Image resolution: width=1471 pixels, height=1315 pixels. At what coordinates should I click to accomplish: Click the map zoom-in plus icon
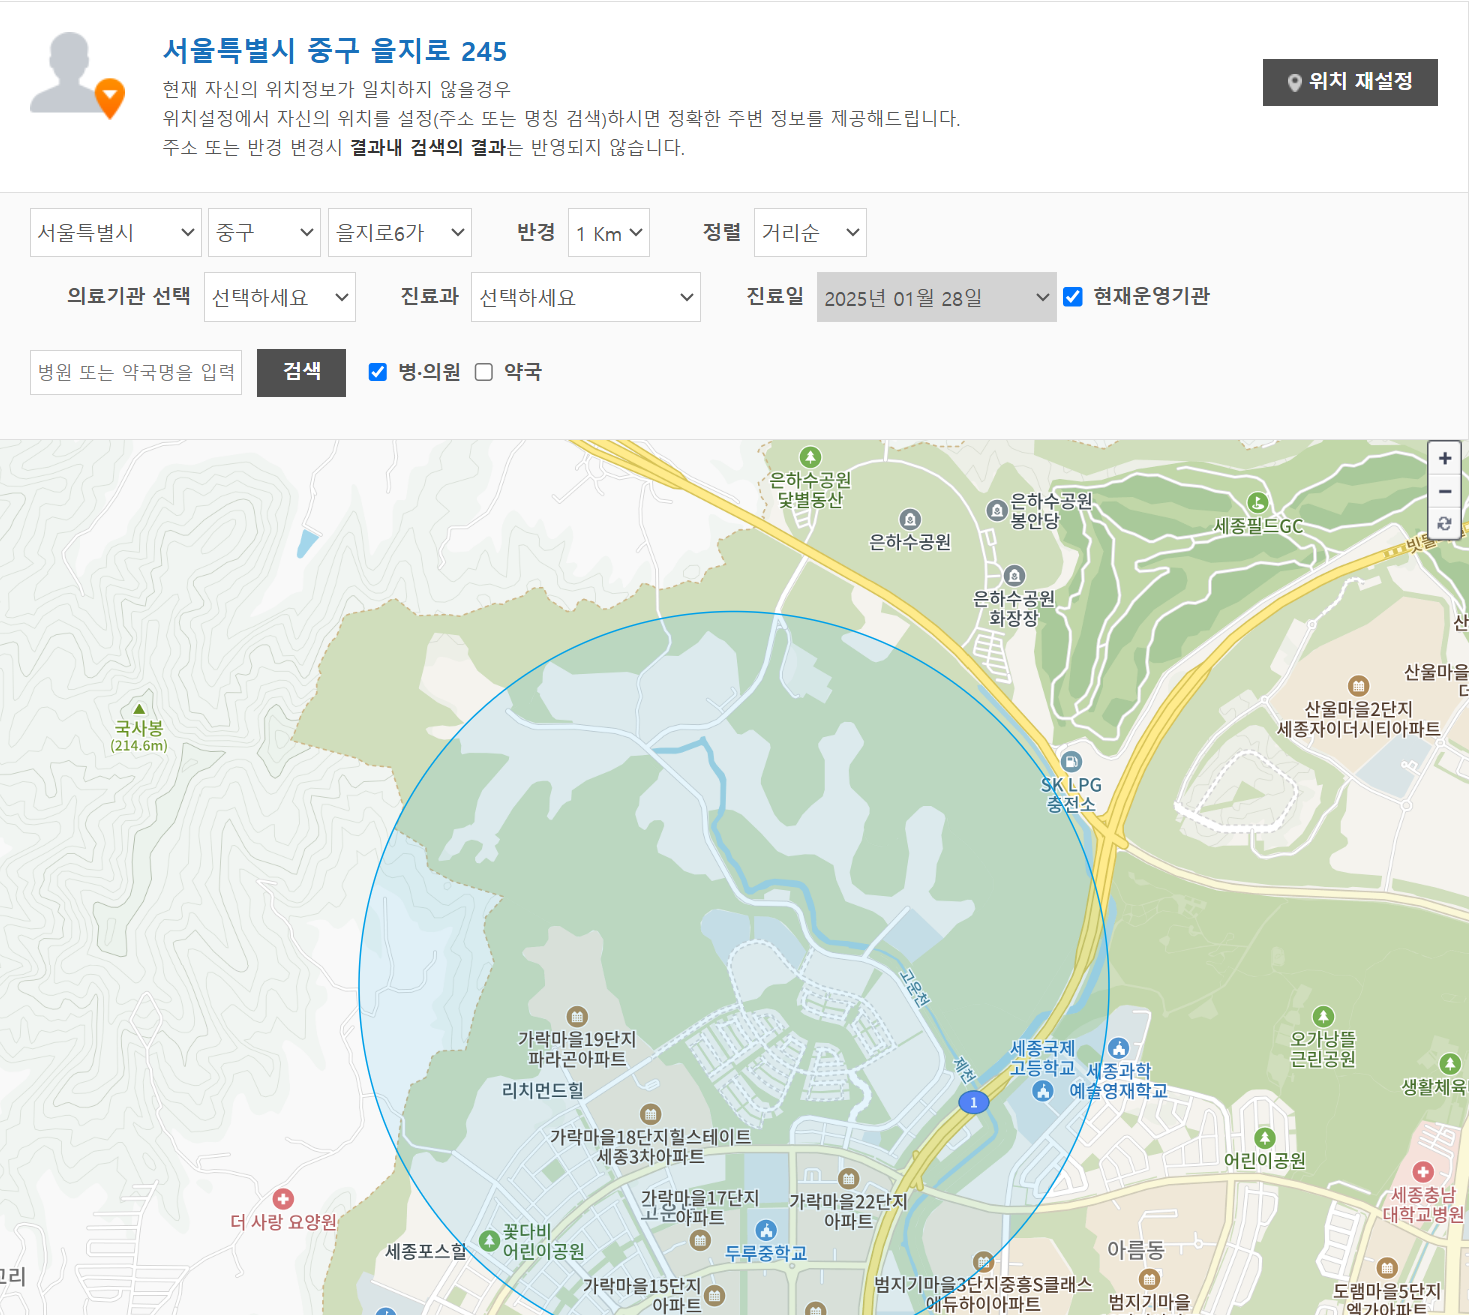[1444, 458]
